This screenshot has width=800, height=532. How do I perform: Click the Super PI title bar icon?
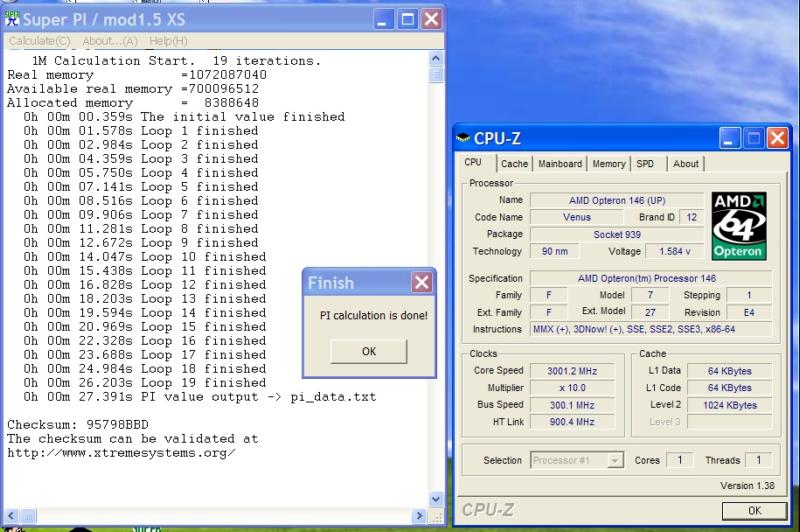(13, 18)
